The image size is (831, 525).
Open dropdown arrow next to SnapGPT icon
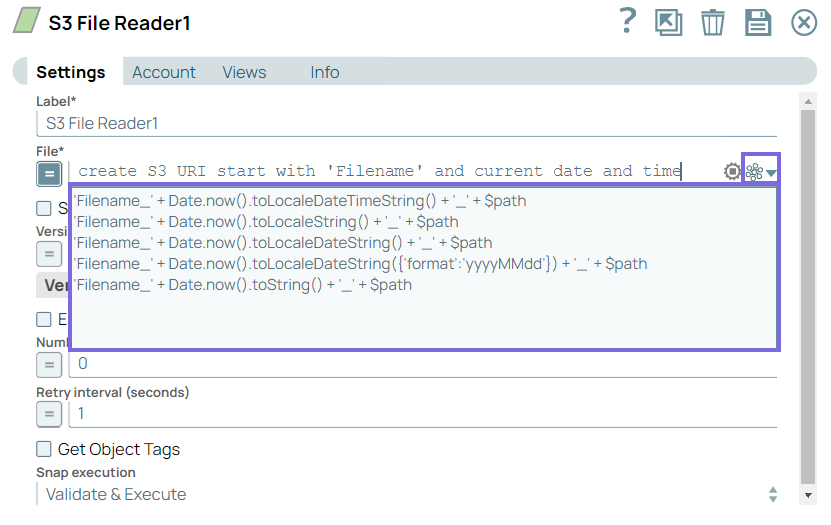[x=771, y=174]
